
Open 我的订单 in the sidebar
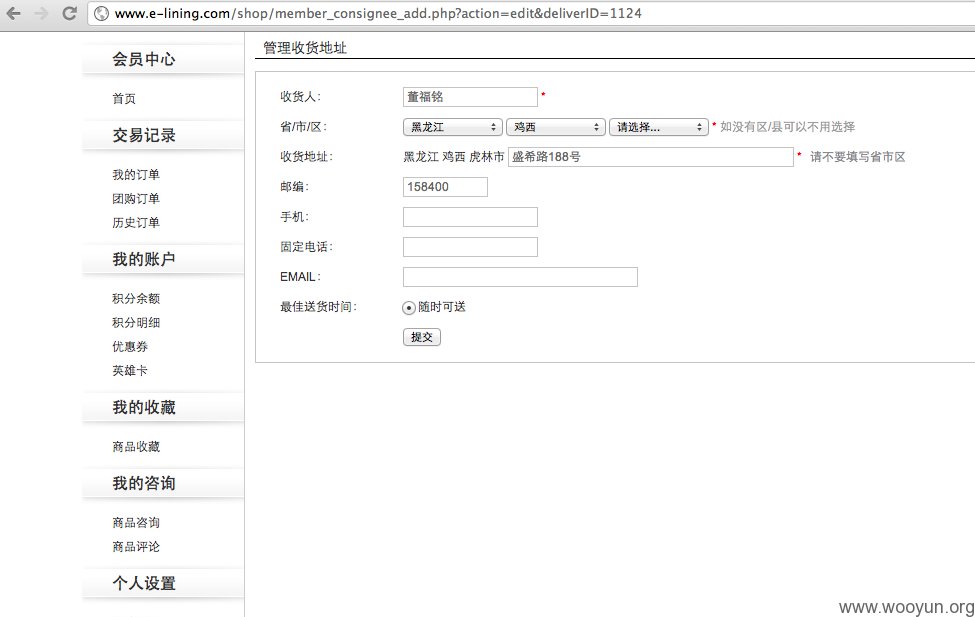(x=136, y=175)
